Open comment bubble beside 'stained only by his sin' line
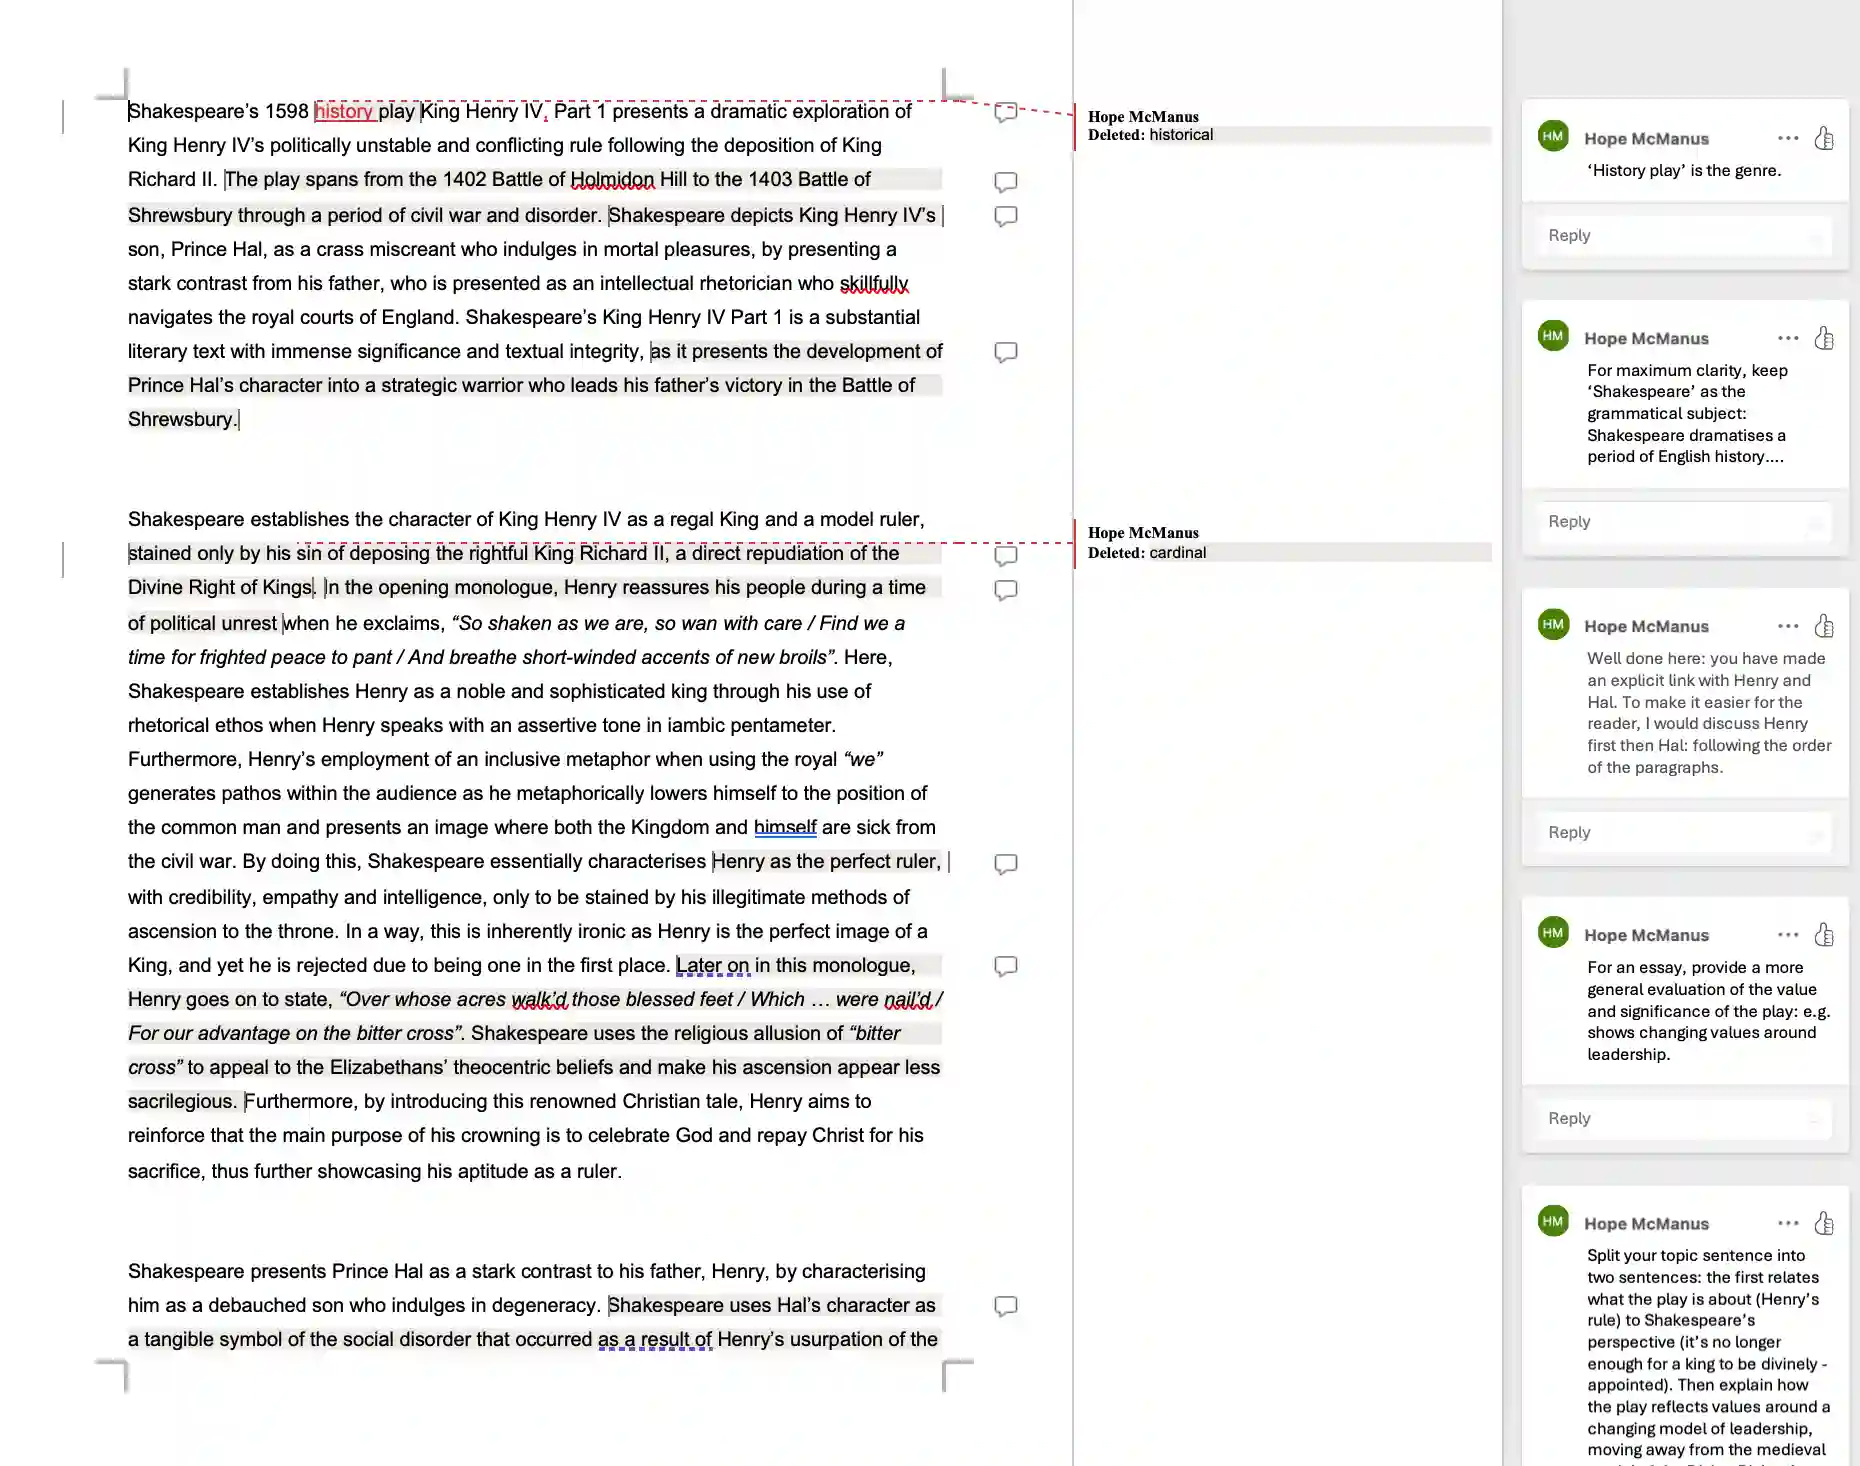This screenshot has height=1466, width=1860. (x=1006, y=555)
